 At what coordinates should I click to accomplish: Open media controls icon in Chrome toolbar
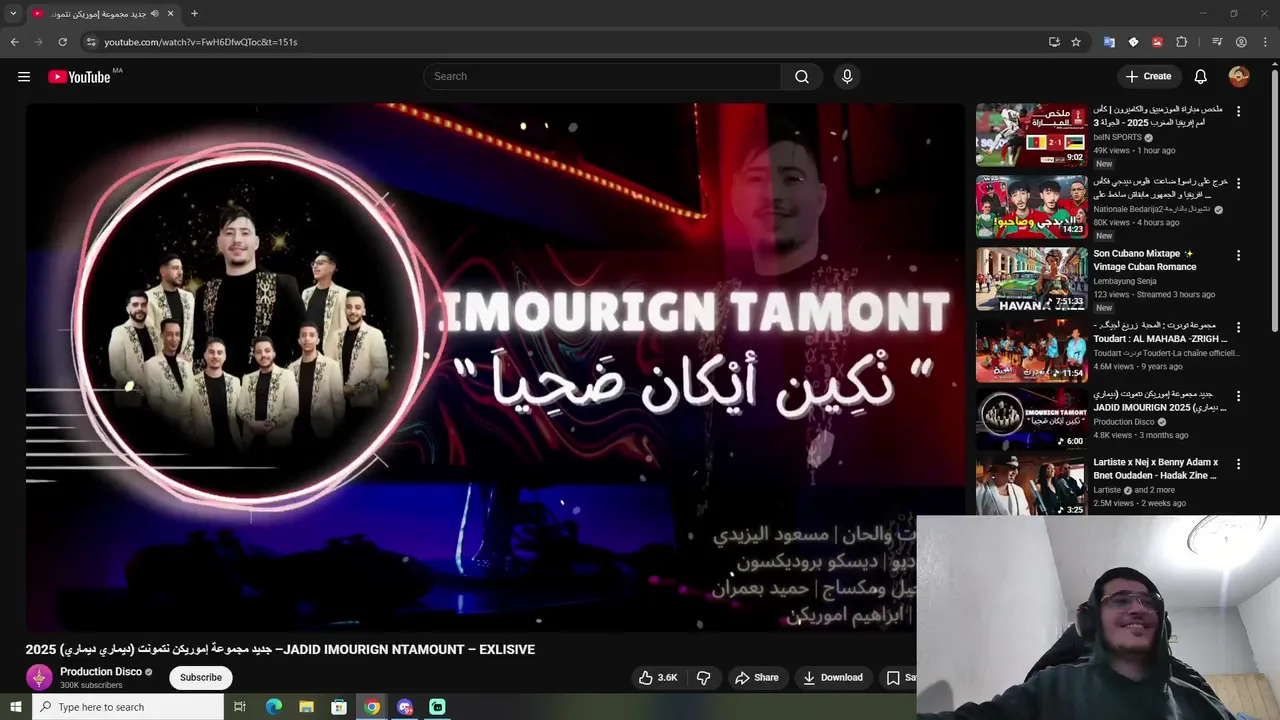[x=1217, y=42]
